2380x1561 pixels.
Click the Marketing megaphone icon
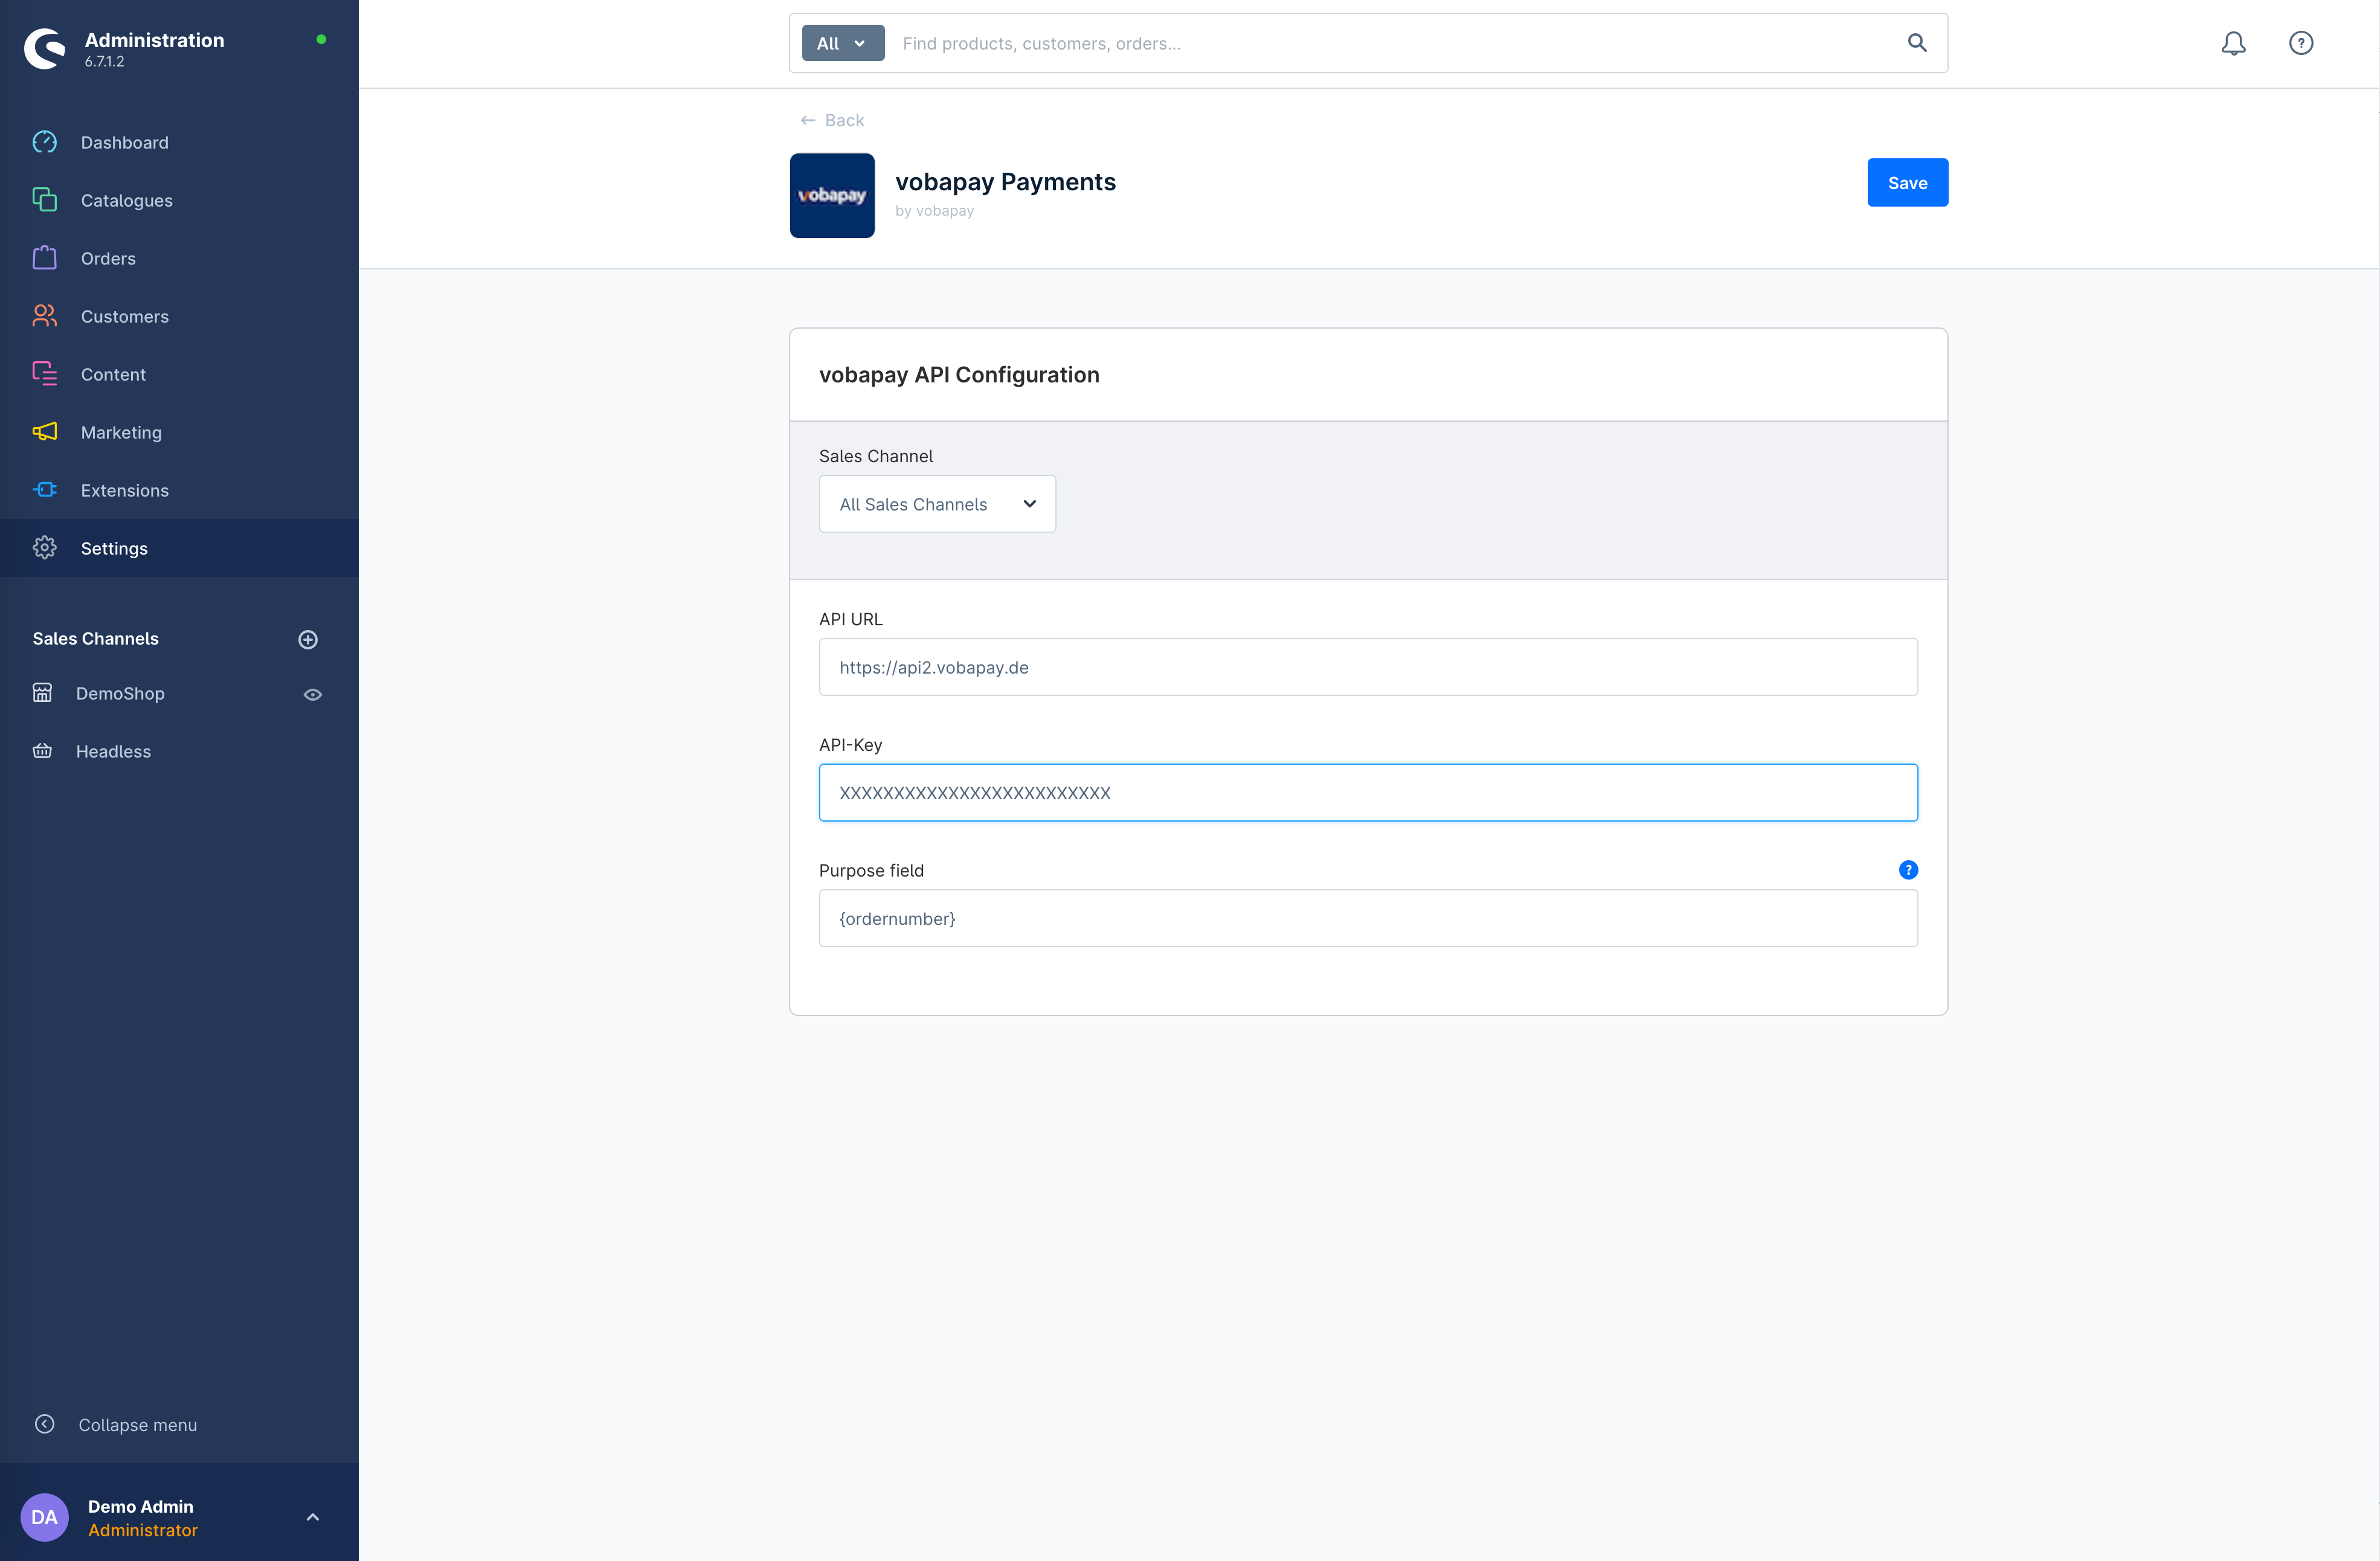(45, 432)
